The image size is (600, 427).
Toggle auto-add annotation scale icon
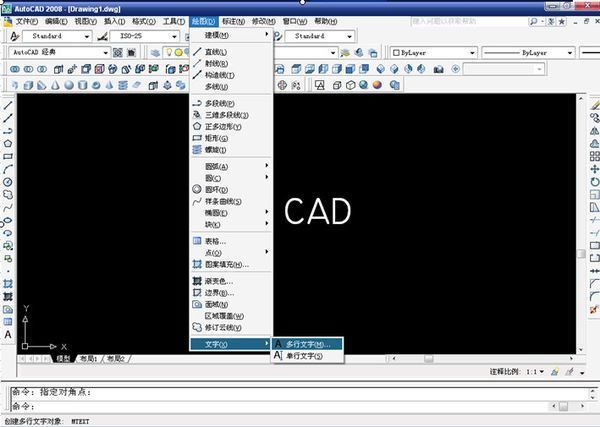(x=569, y=372)
